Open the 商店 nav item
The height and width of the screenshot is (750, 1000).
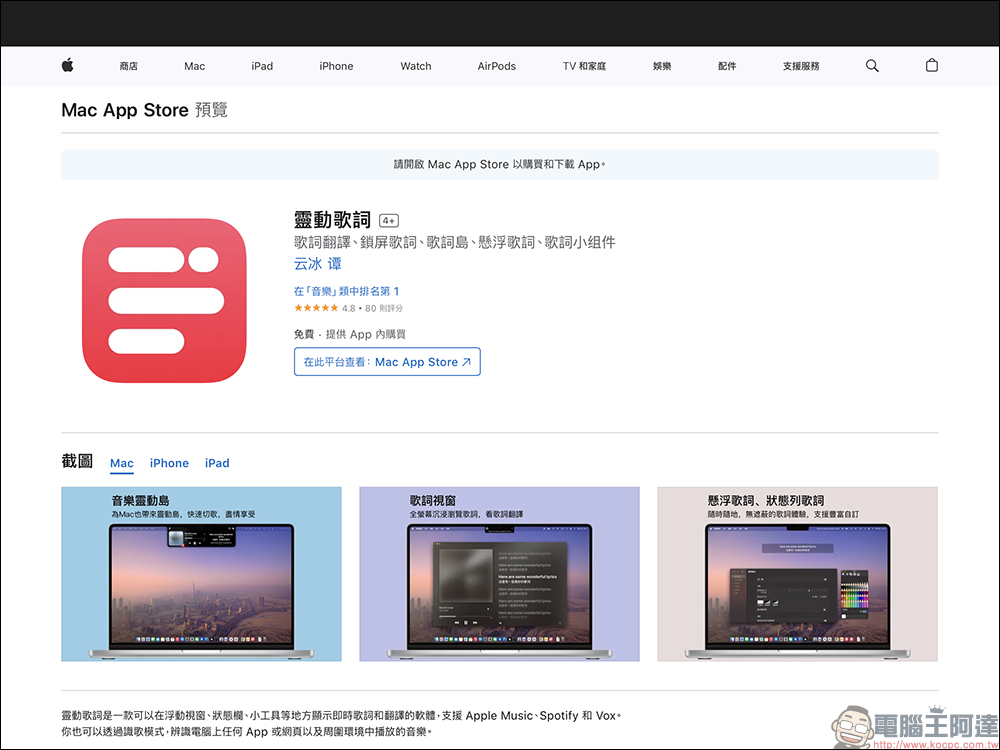(x=128, y=66)
